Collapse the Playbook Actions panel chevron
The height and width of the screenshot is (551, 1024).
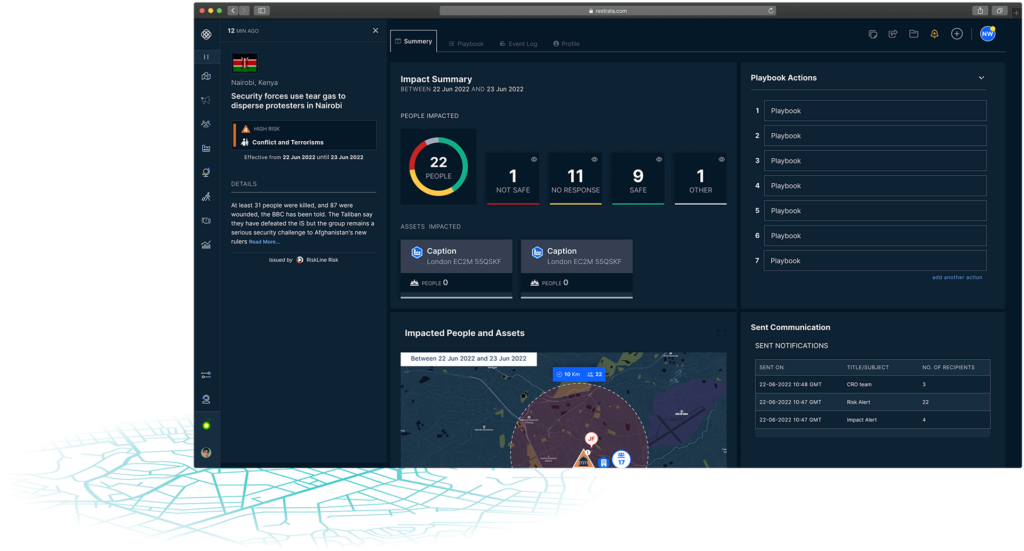pos(981,78)
